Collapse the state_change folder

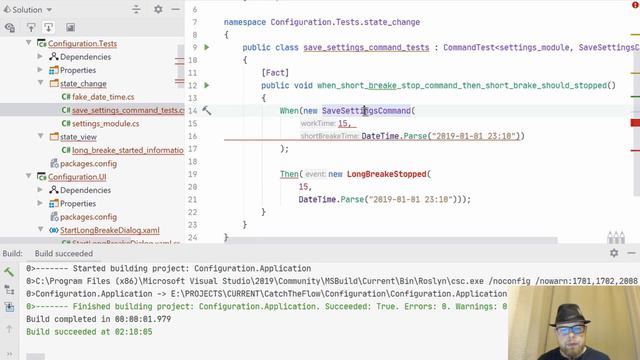pos(40,83)
